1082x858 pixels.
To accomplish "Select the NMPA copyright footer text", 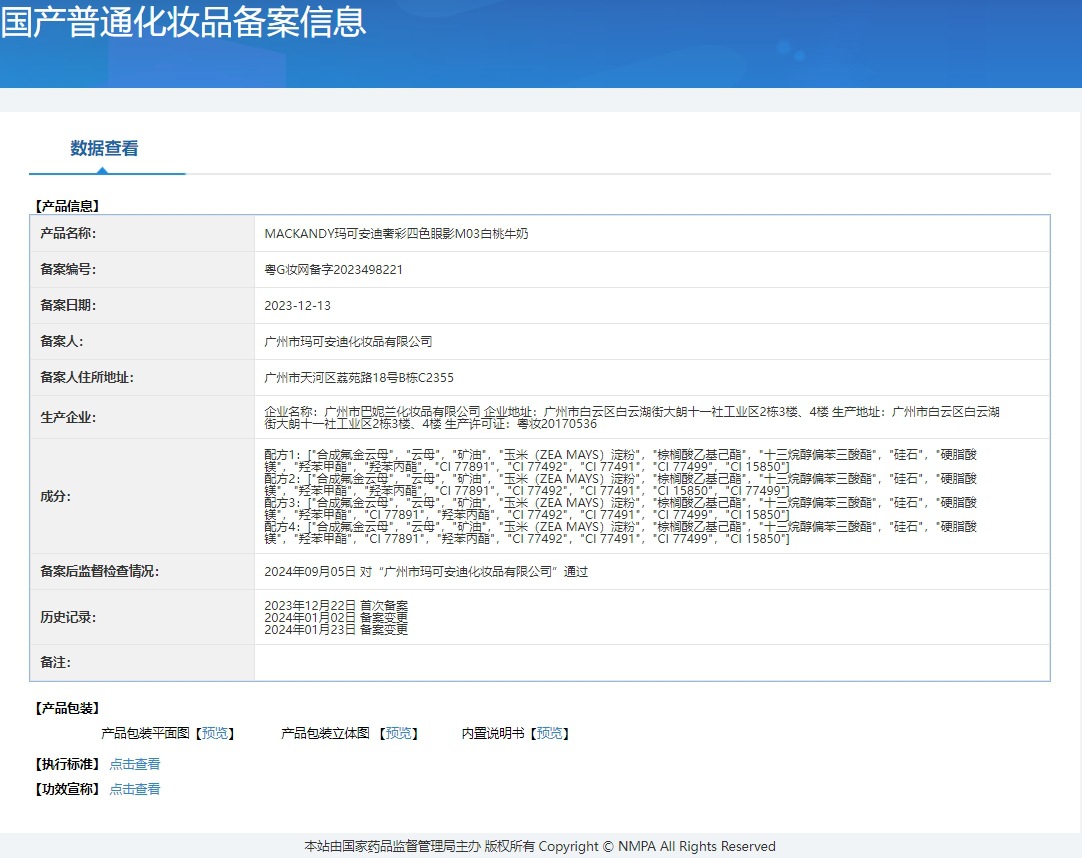I will [540, 846].
